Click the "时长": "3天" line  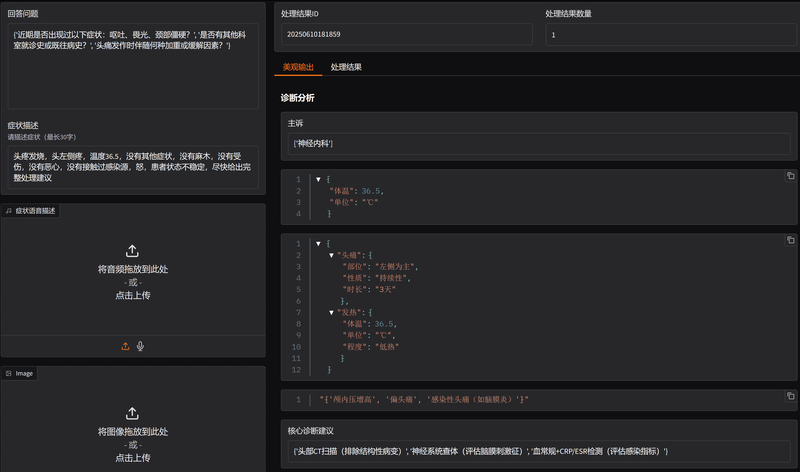click(x=369, y=289)
